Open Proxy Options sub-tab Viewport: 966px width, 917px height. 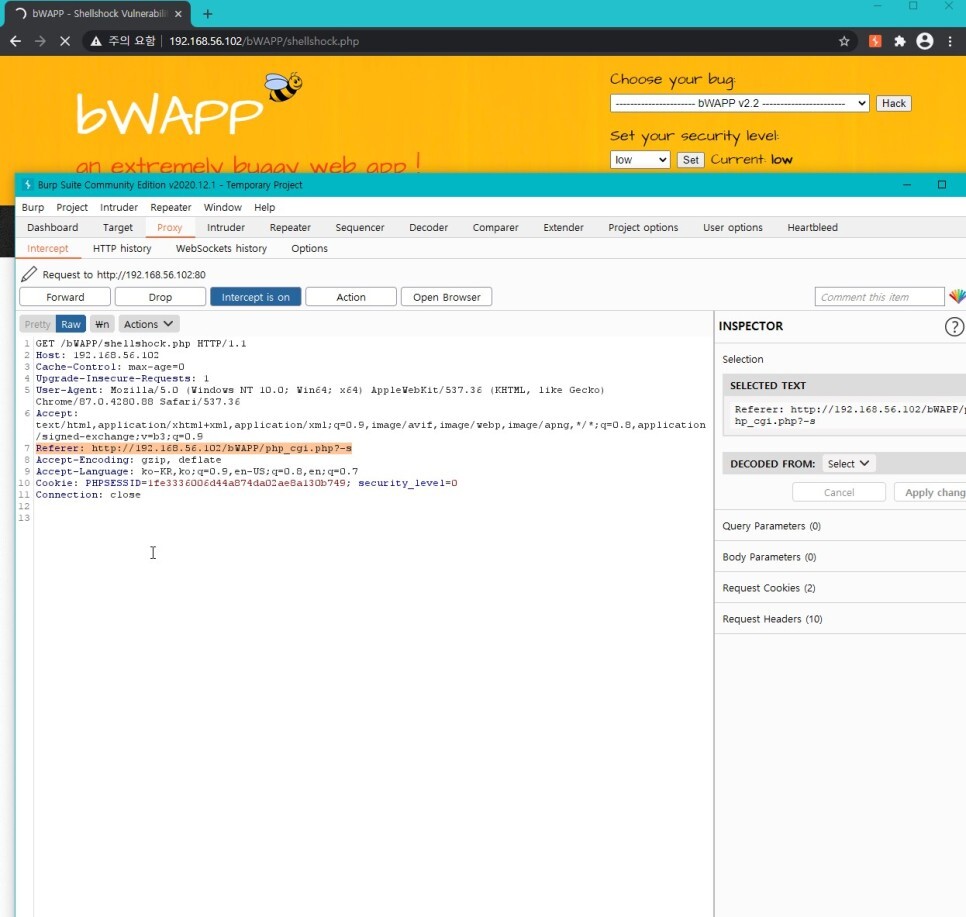[309, 248]
